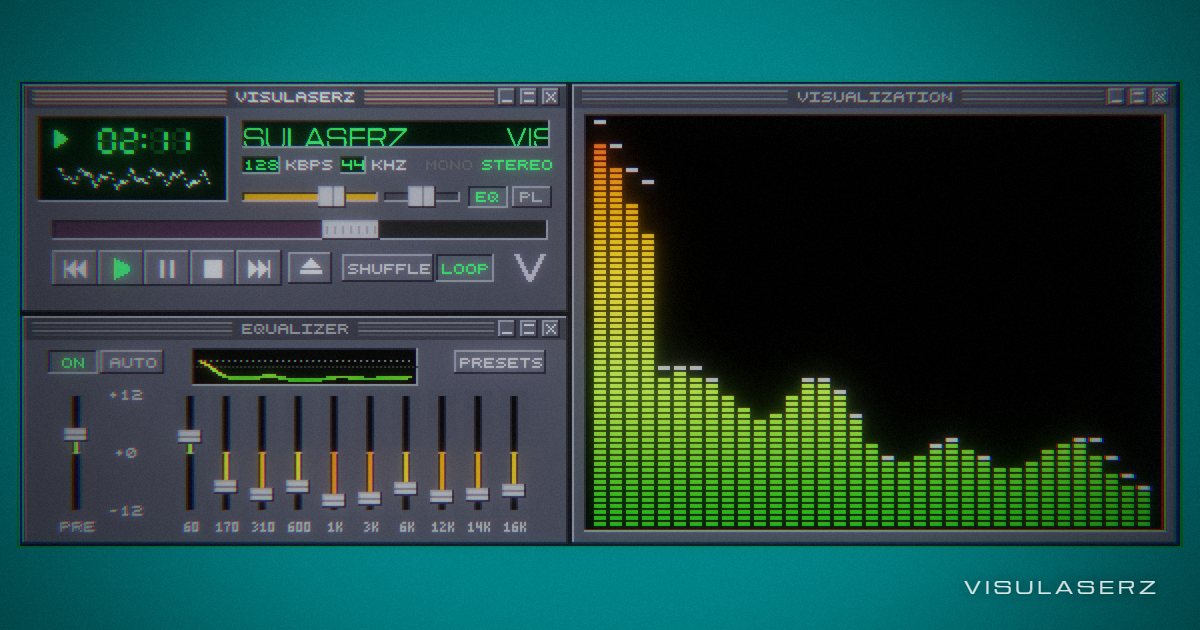Click the mini waveform under the timer
The height and width of the screenshot is (630, 1200).
pyautogui.click(x=132, y=179)
